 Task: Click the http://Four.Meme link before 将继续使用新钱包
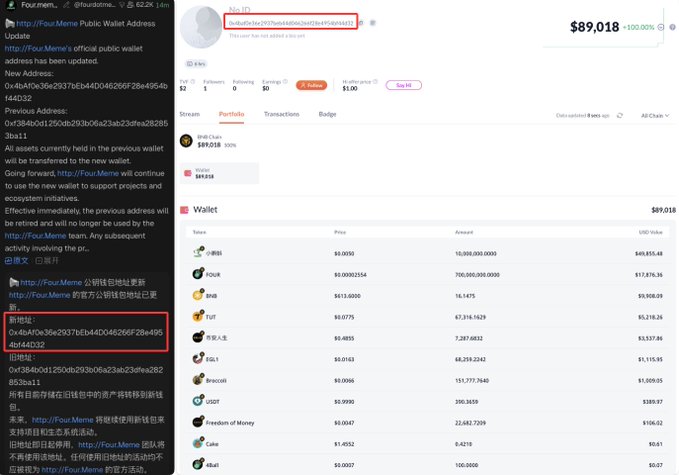[x=63, y=420]
